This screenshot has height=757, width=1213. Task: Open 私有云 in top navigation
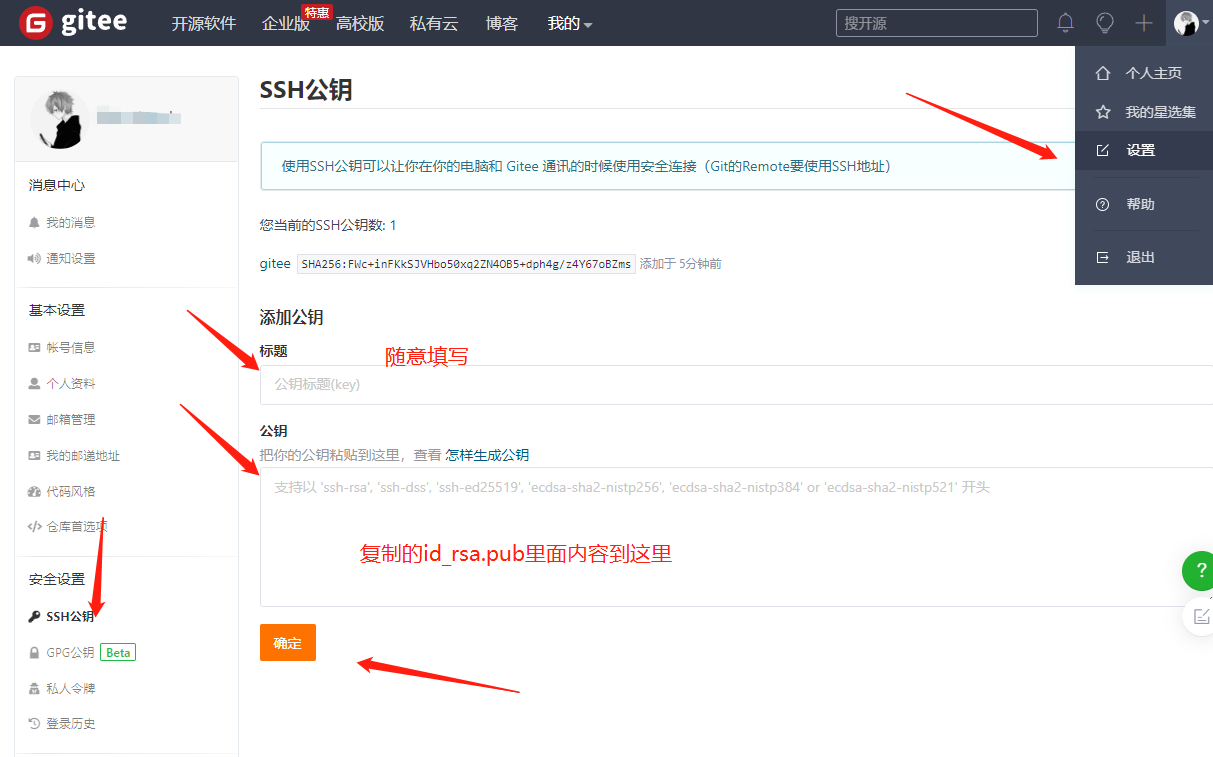434,23
